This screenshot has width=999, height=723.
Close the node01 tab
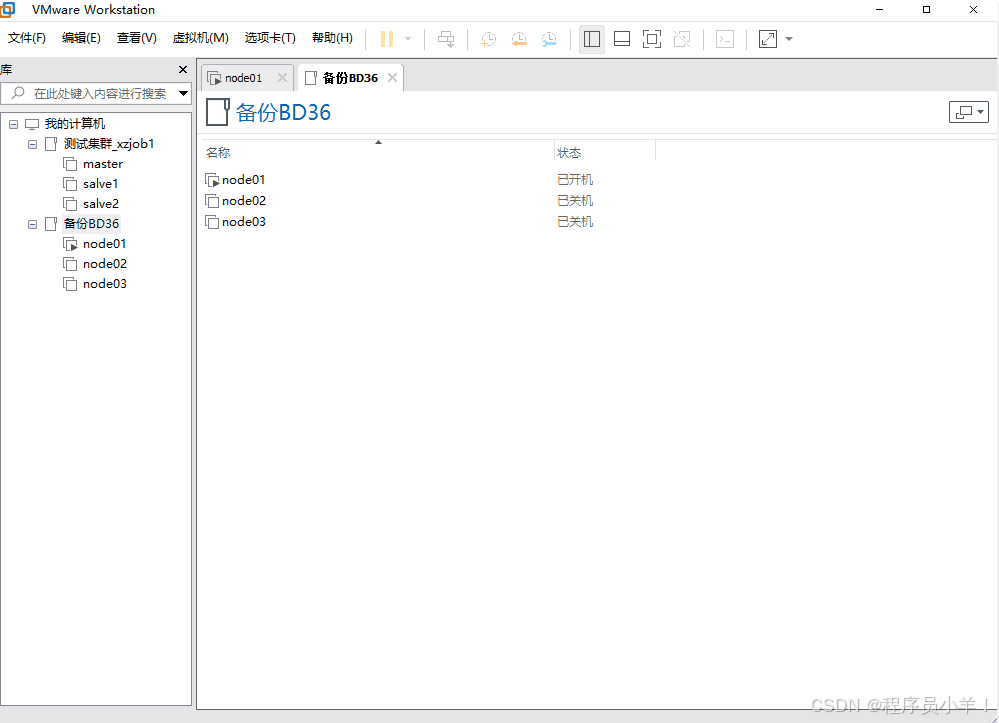[x=282, y=78]
